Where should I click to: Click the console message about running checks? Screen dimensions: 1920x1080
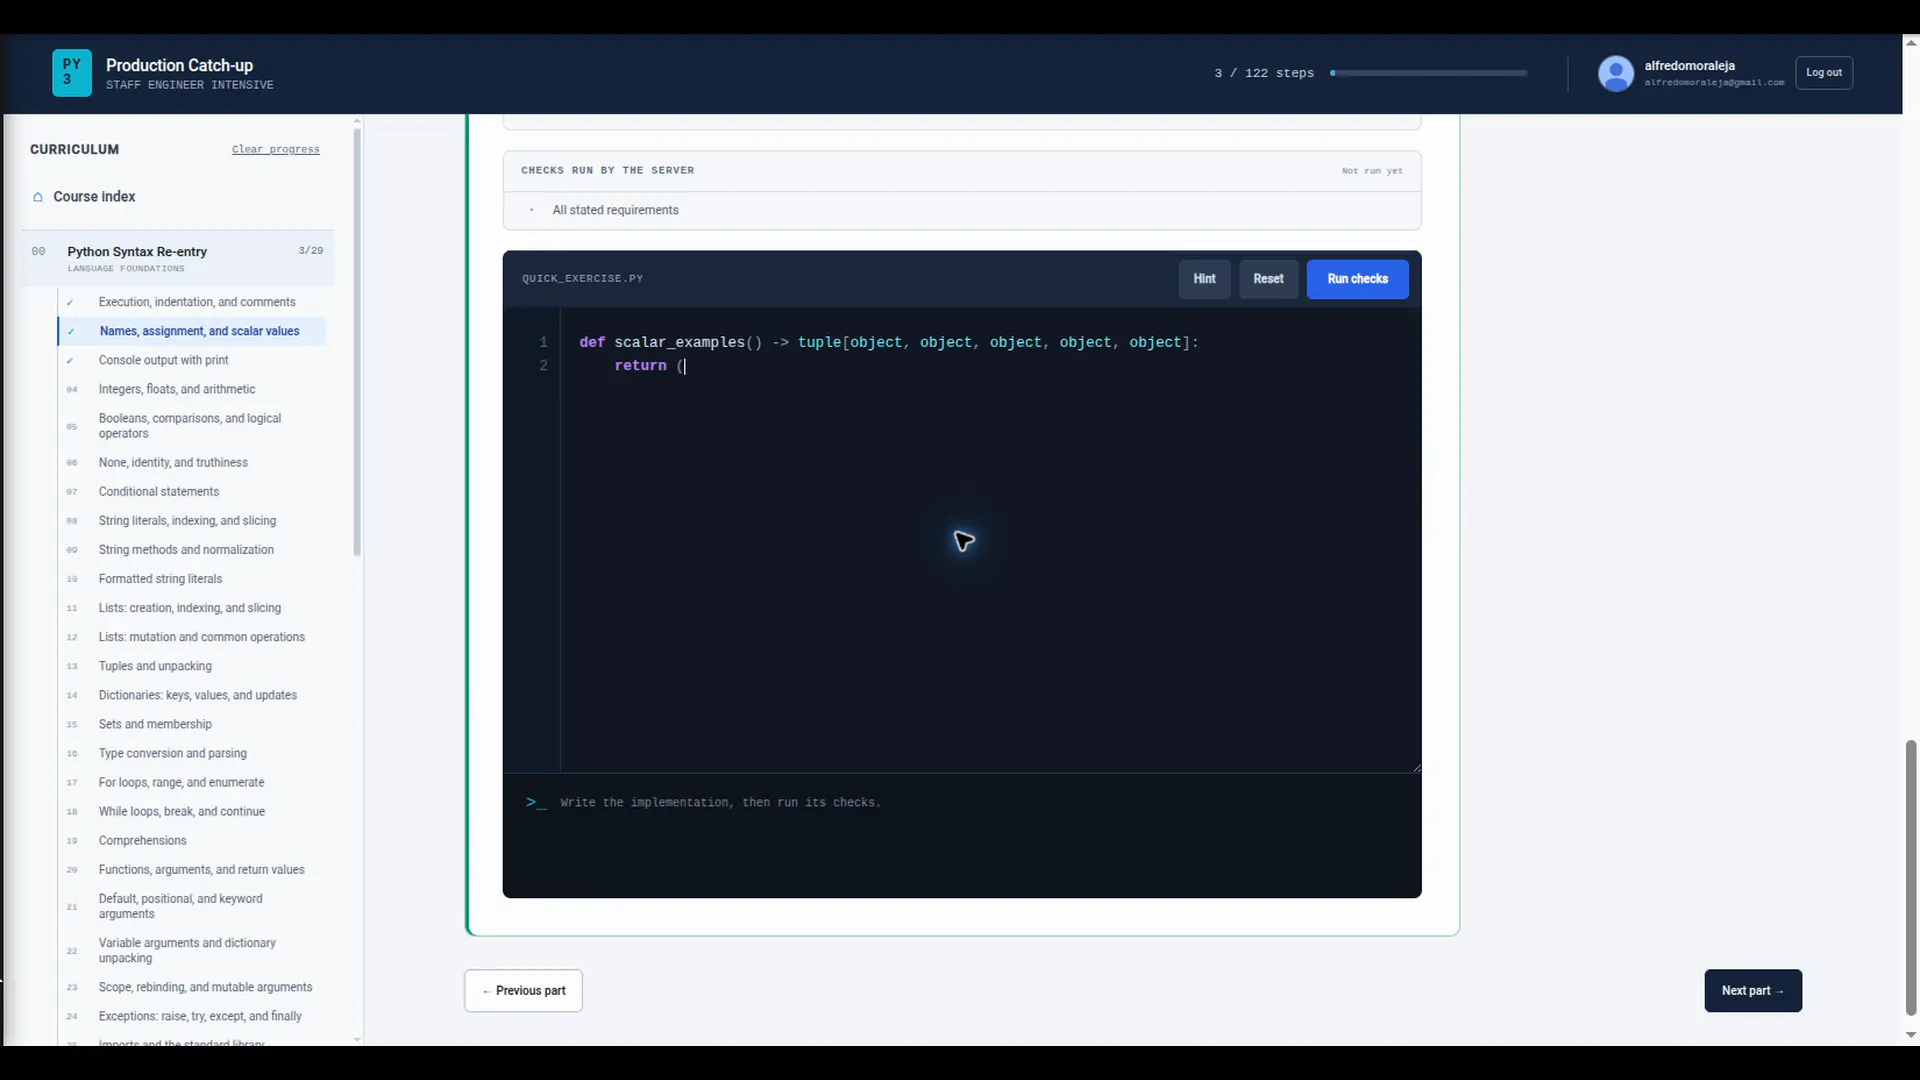(x=720, y=802)
